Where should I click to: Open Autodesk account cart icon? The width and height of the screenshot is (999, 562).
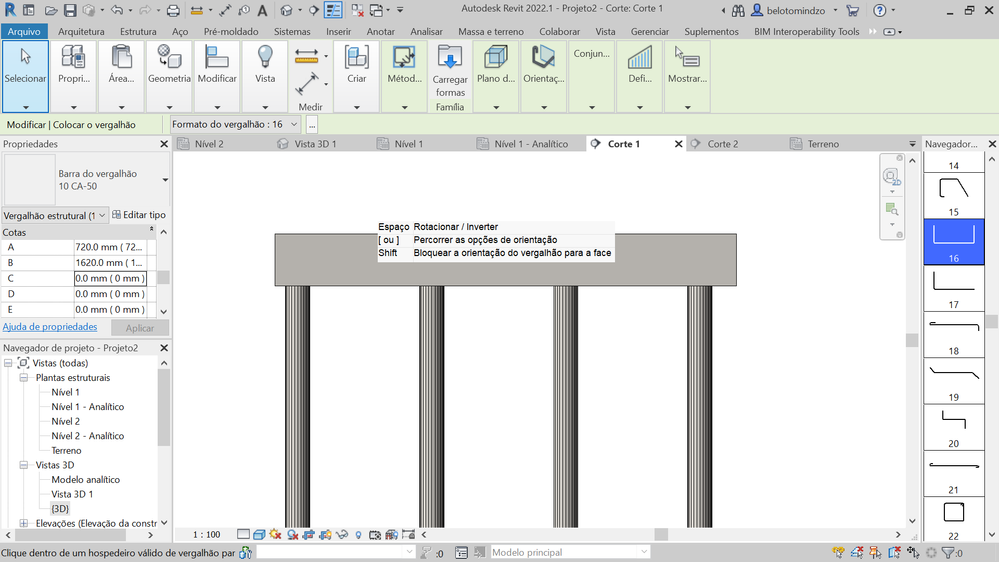852,10
